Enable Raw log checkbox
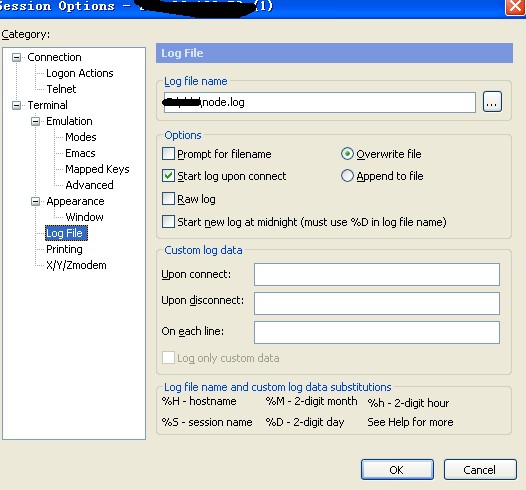This screenshot has width=526, height=490. 168,199
